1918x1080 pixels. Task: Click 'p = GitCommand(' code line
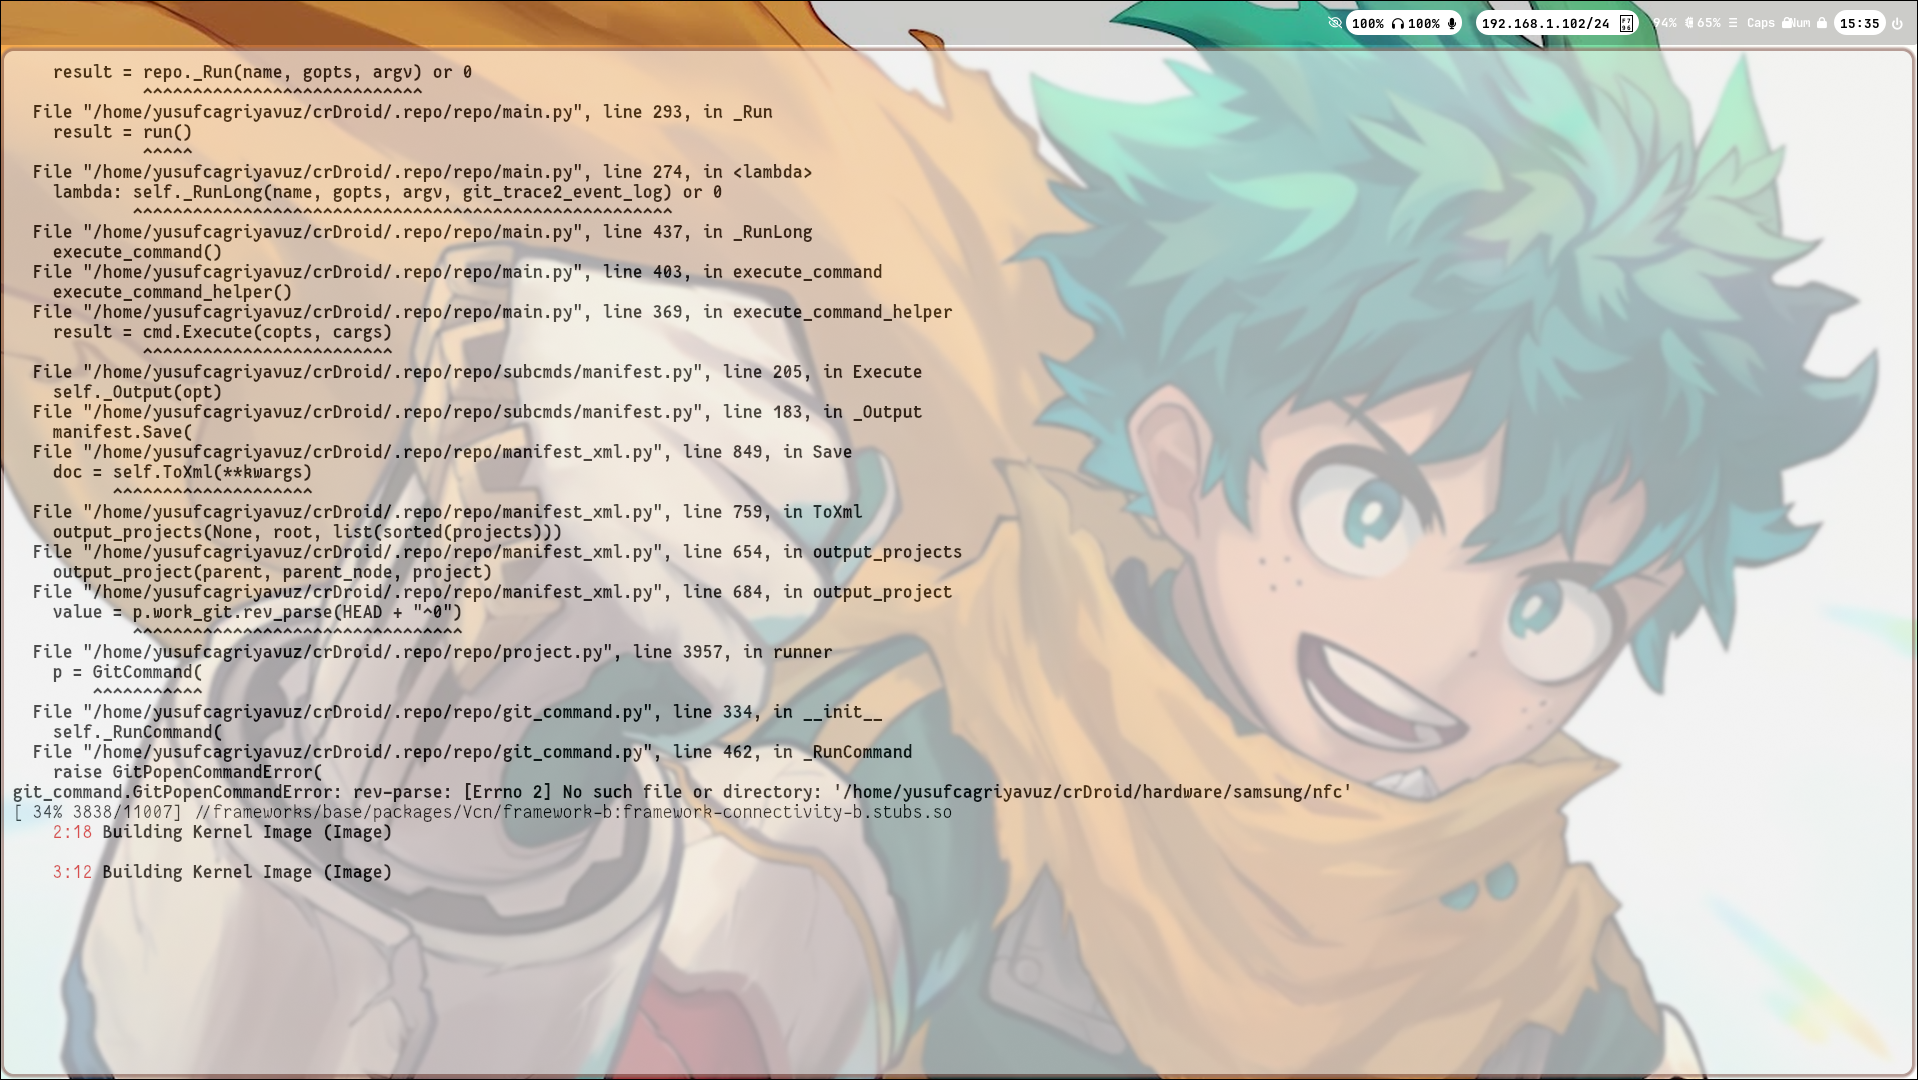click(x=127, y=672)
